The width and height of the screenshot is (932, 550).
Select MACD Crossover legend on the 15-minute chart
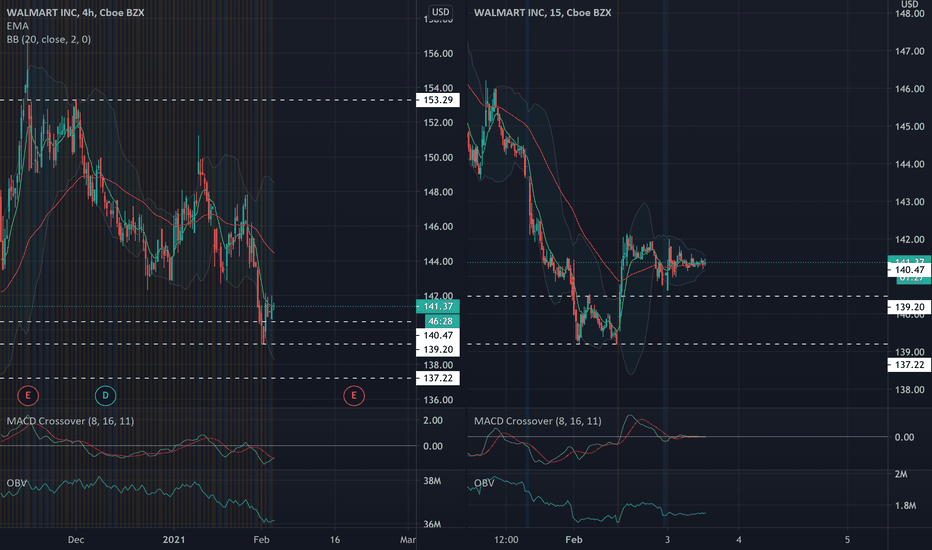537,421
